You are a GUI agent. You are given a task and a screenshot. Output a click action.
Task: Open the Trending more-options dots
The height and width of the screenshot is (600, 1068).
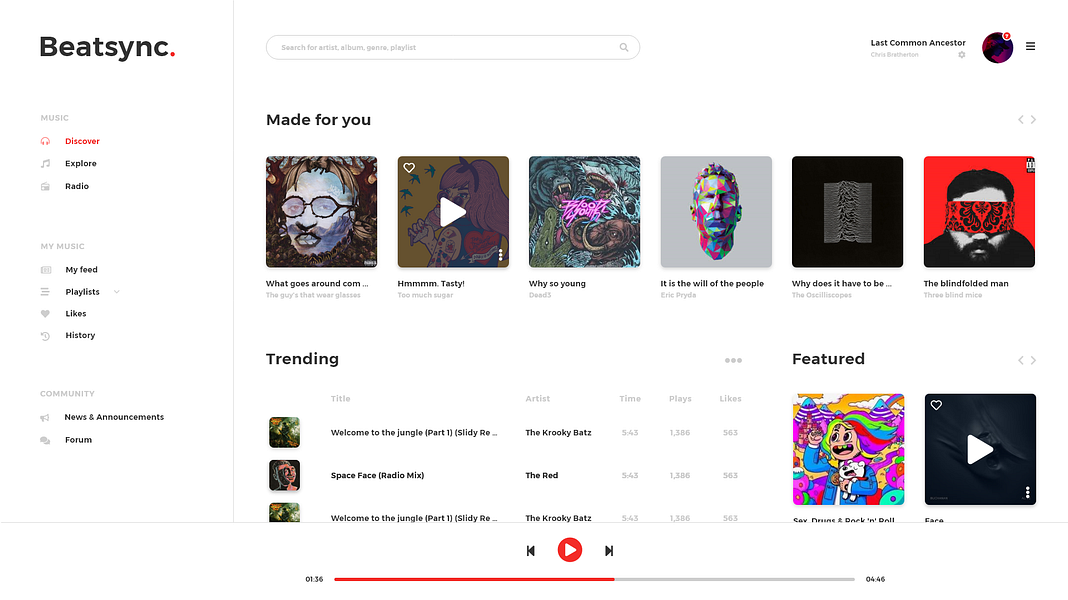pyautogui.click(x=733, y=360)
